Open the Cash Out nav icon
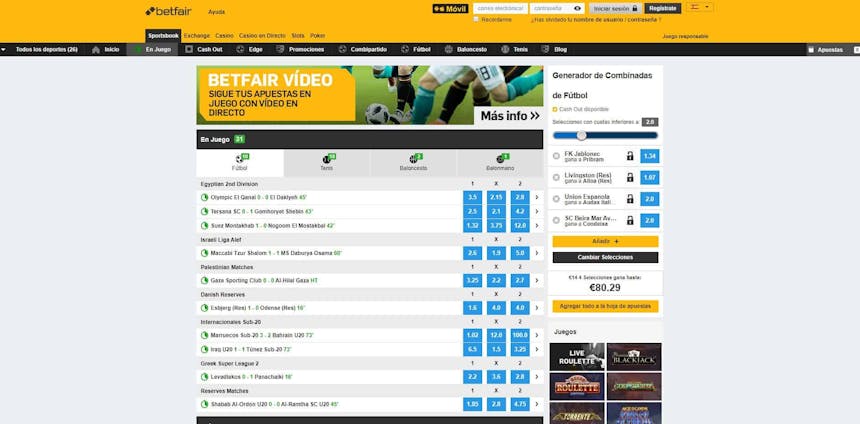860x424 pixels. [189, 49]
